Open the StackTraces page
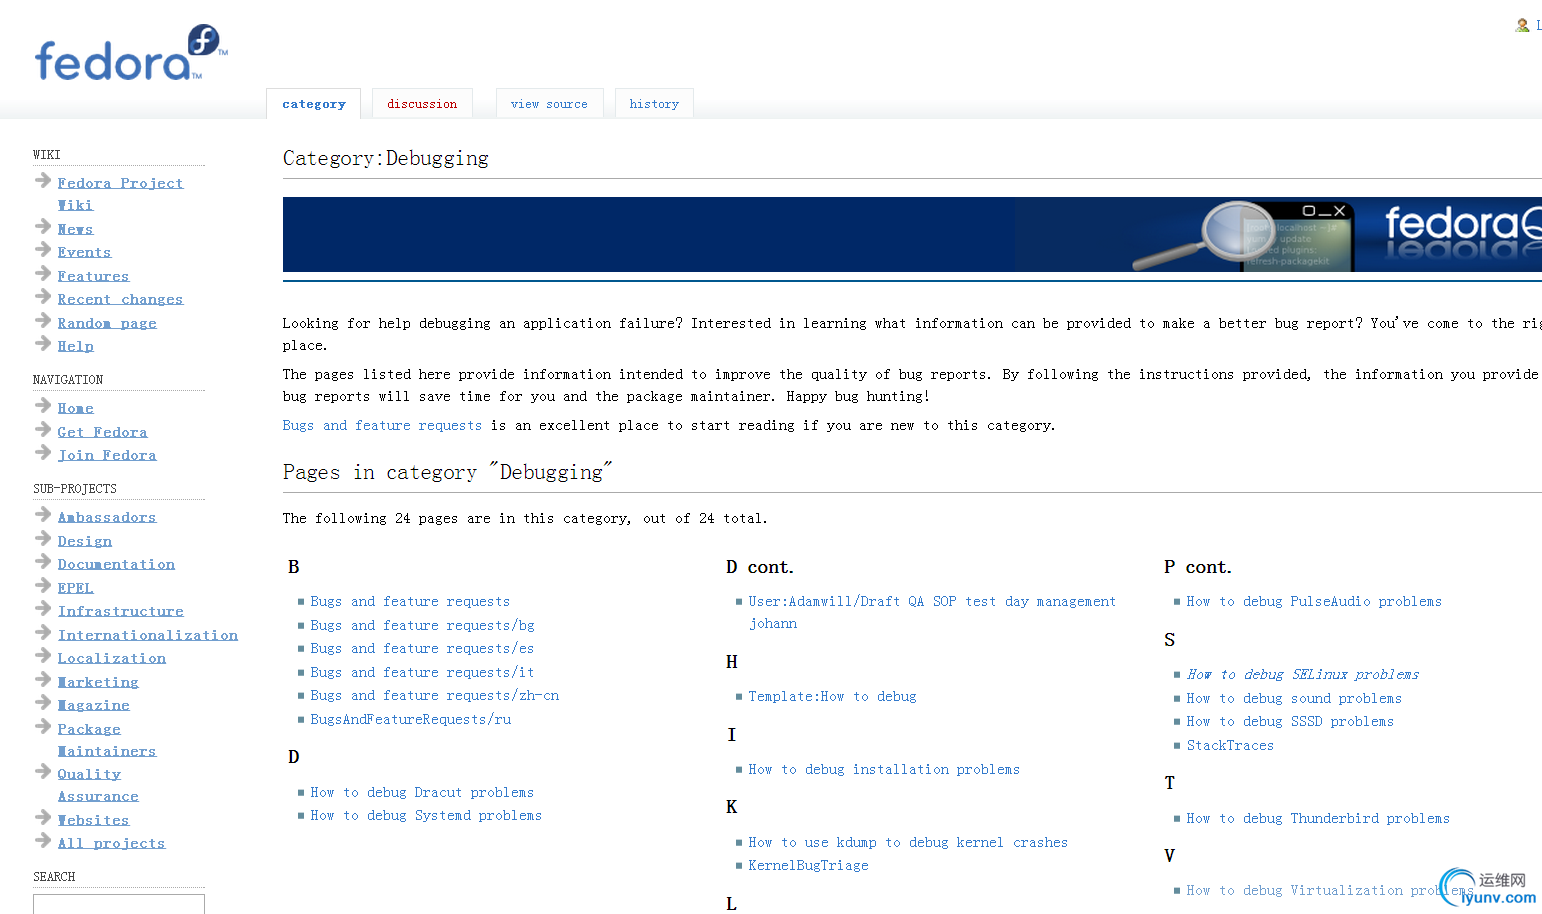The width and height of the screenshot is (1542, 914). click(1230, 745)
